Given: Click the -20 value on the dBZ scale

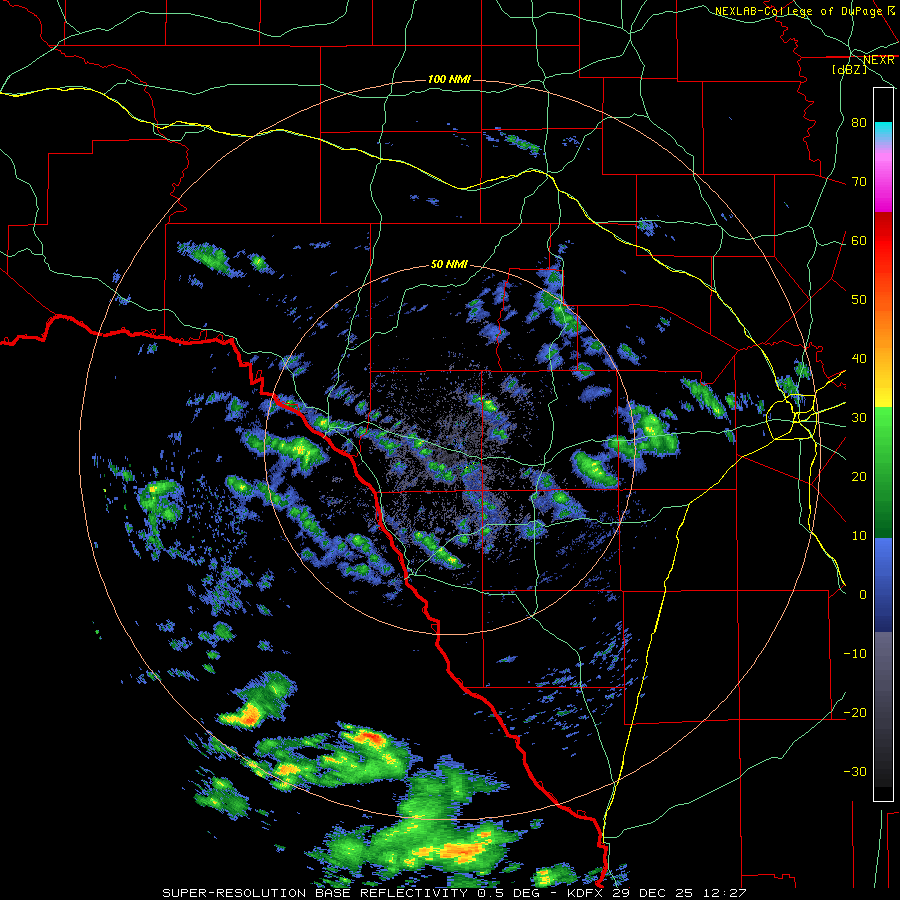Looking at the screenshot, I should coord(855,713).
